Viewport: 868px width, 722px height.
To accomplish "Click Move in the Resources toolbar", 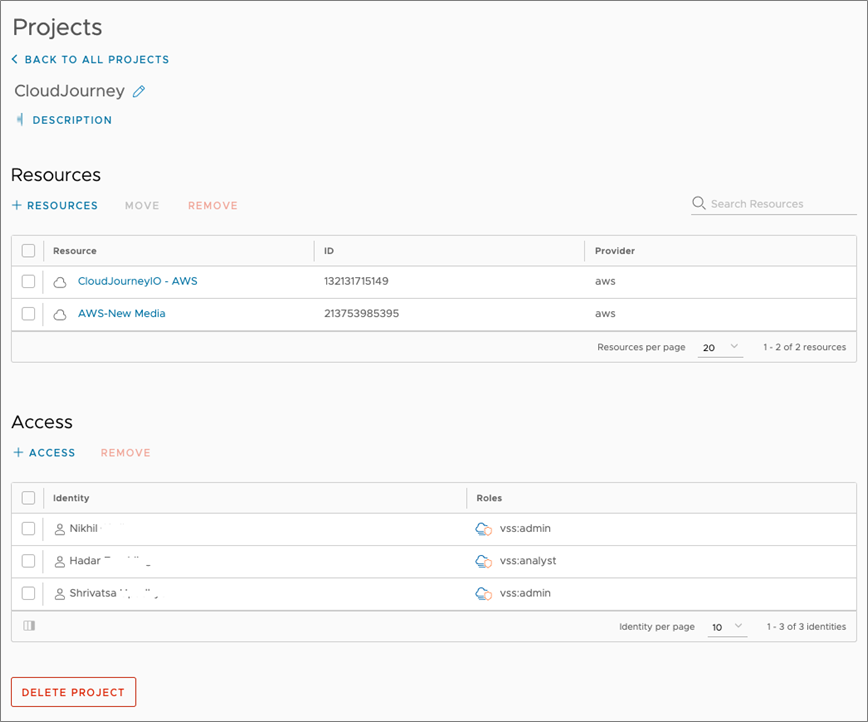I will click(141, 205).
